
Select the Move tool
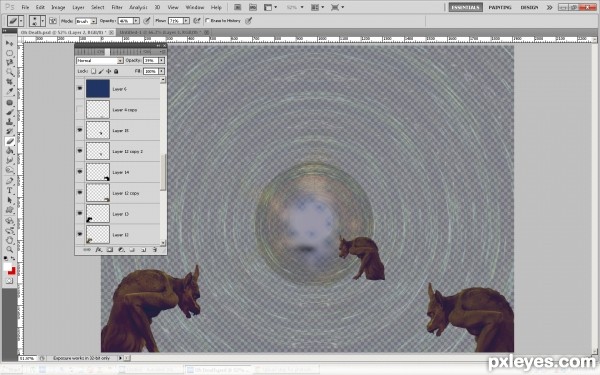coord(10,43)
